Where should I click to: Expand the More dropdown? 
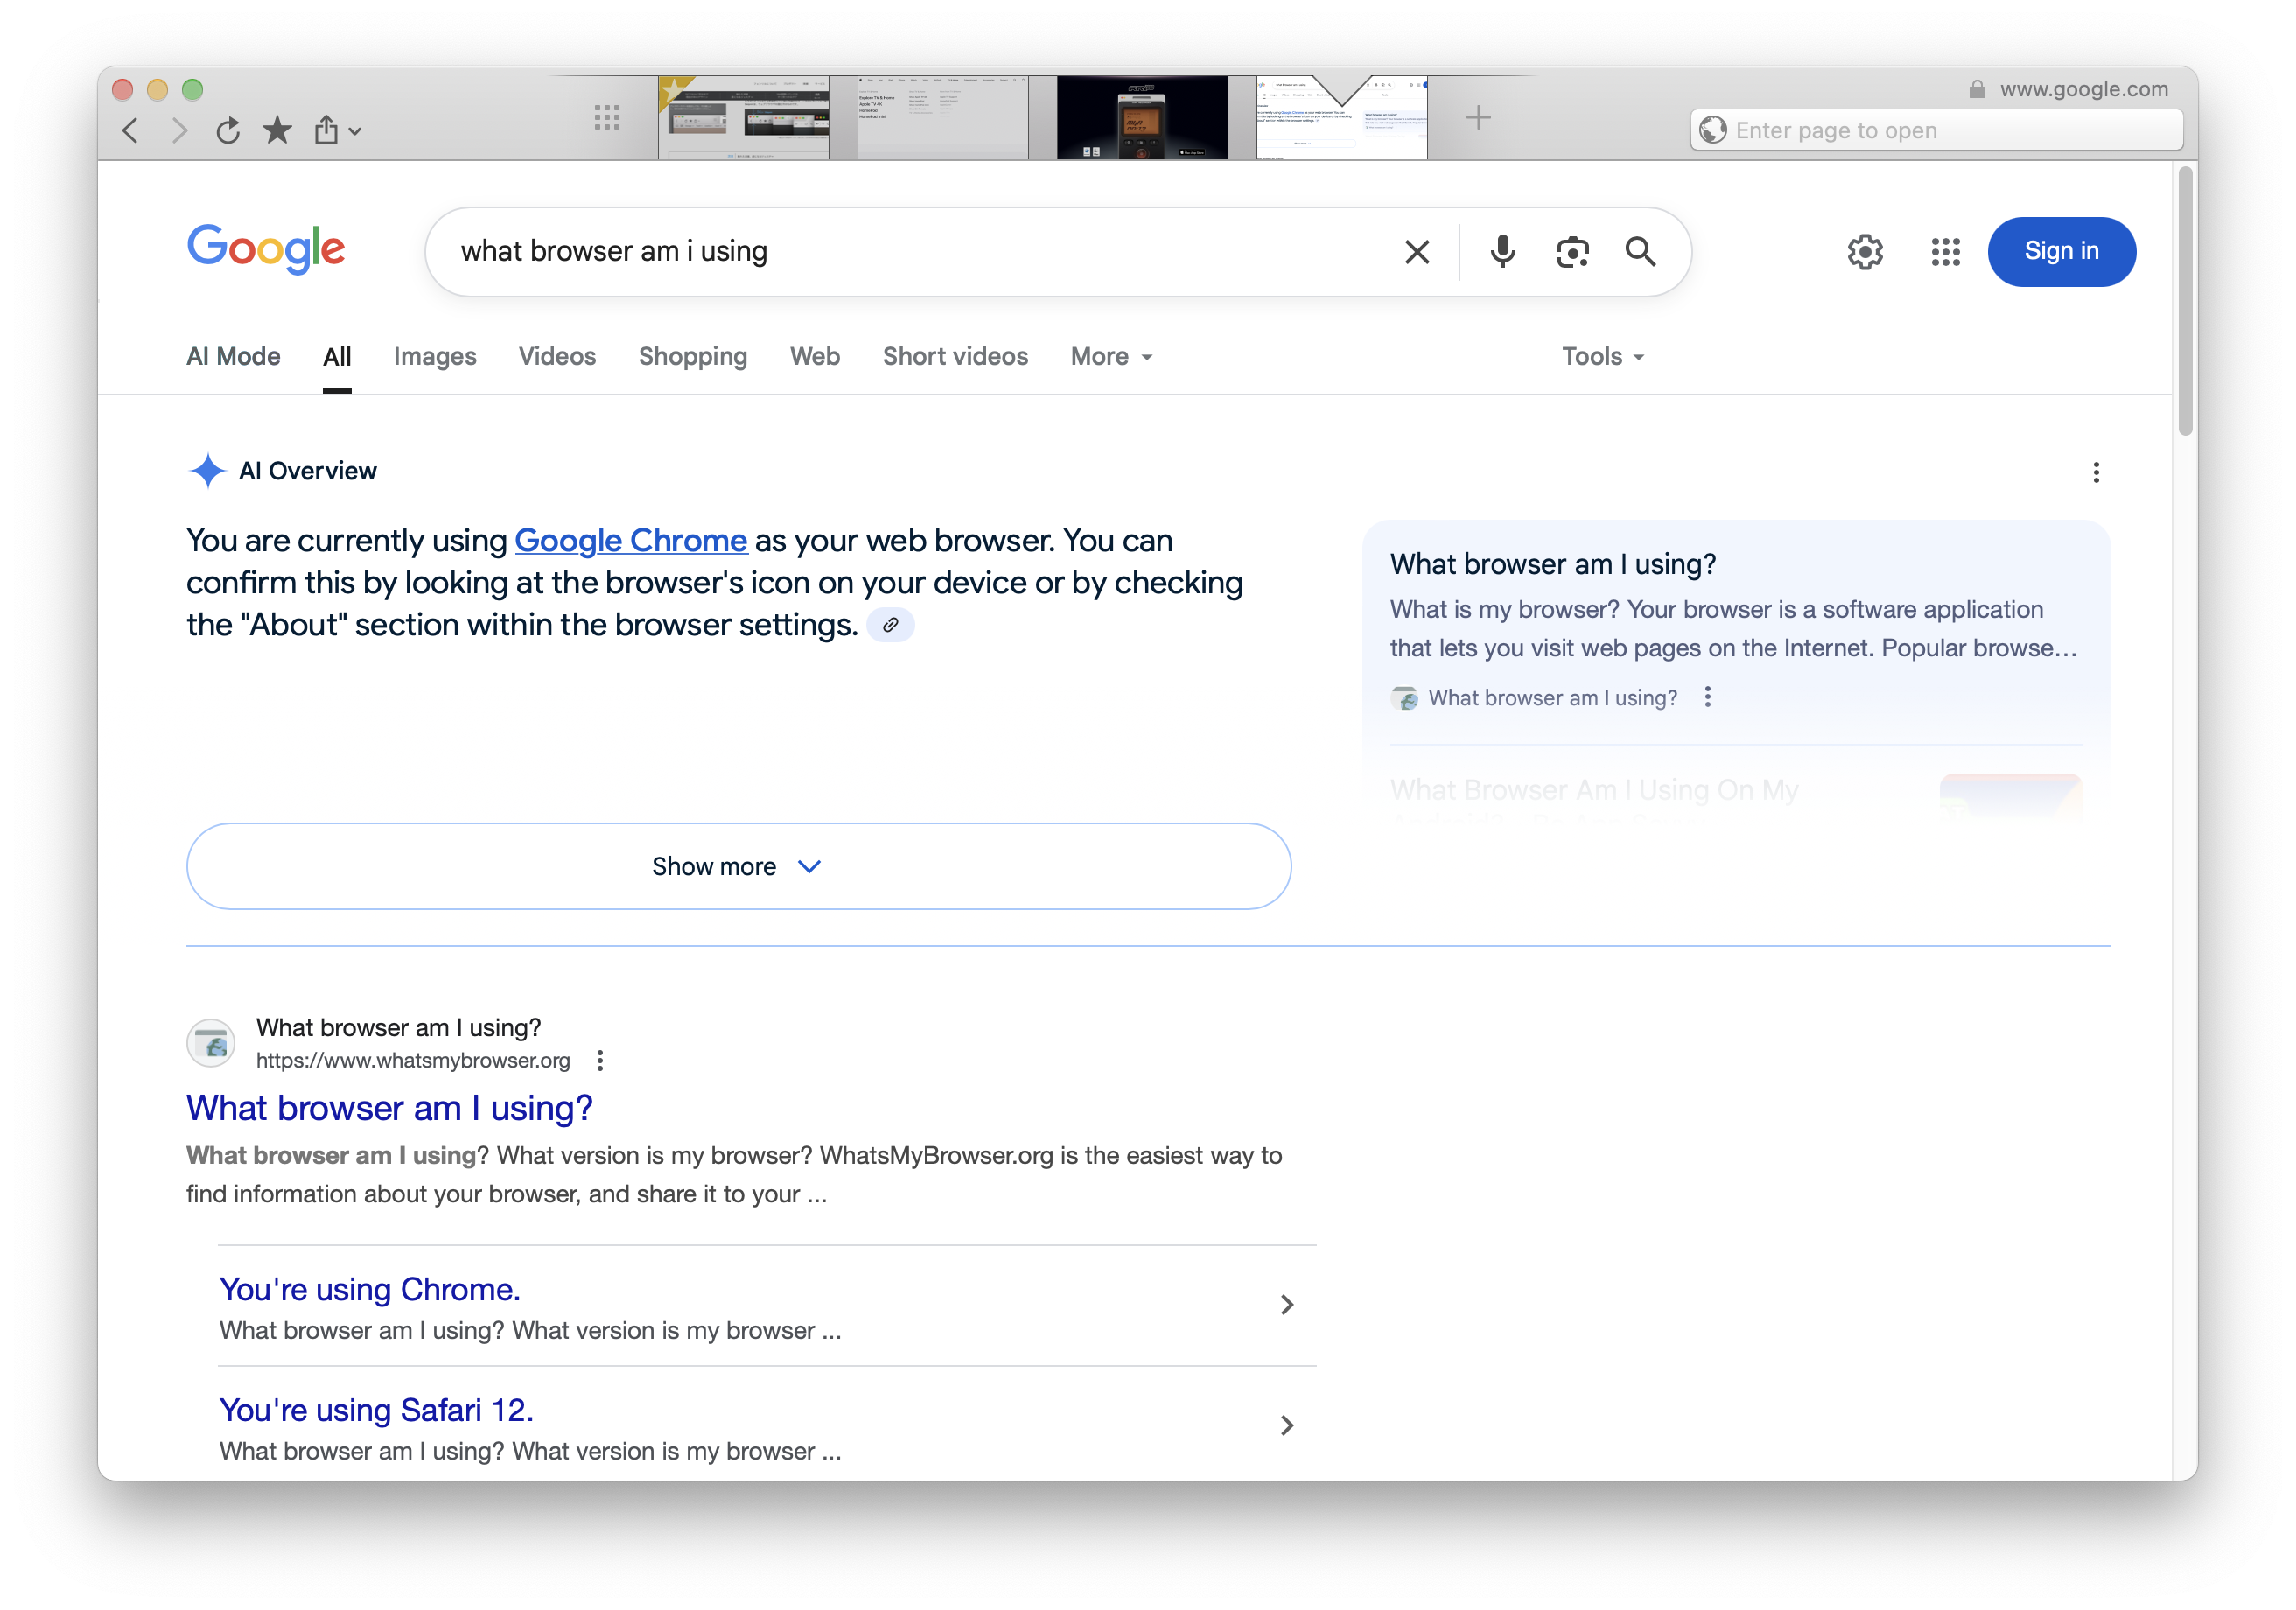1112,356
